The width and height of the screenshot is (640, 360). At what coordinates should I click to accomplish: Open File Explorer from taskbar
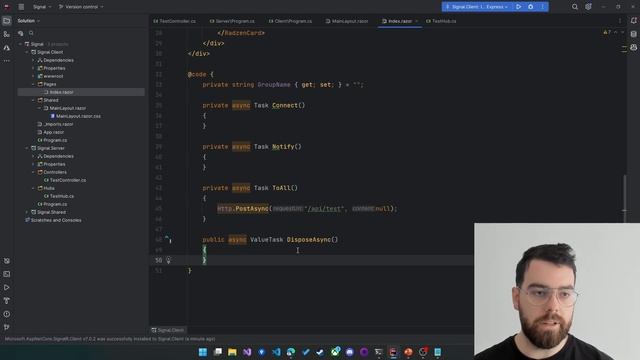(x=232, y=352)
